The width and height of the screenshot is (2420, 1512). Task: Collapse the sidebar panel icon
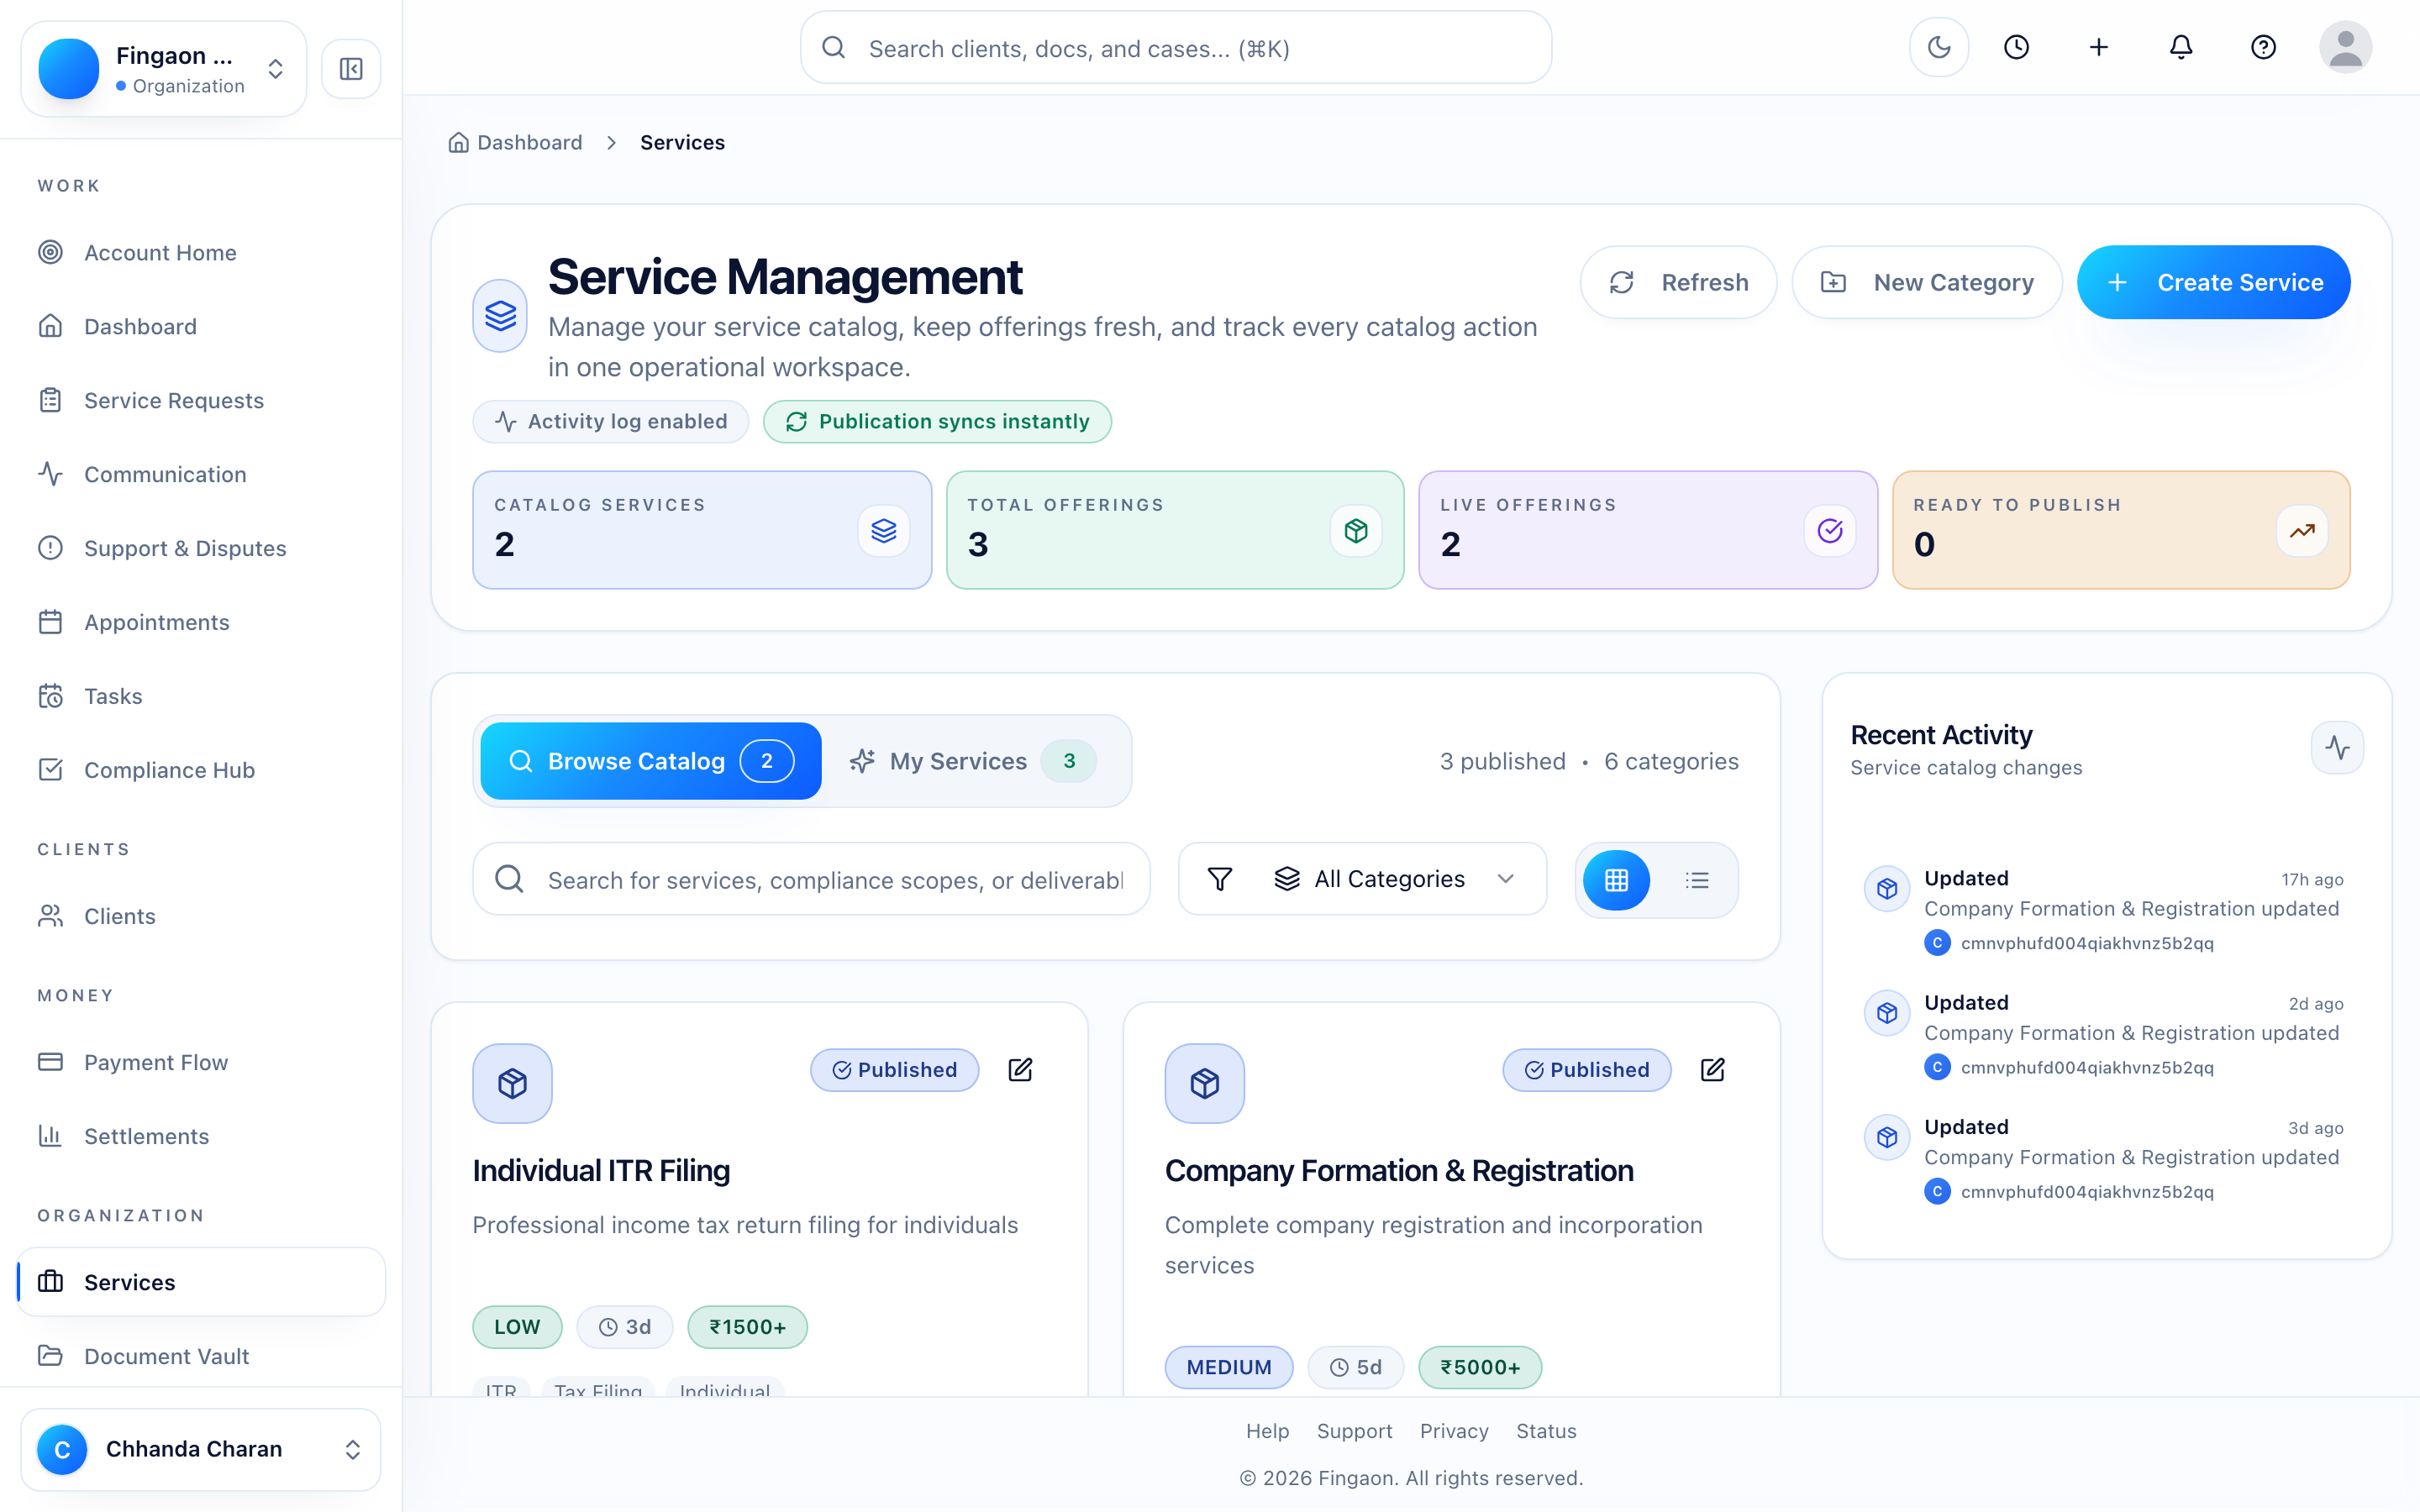[x=351, y=69]
